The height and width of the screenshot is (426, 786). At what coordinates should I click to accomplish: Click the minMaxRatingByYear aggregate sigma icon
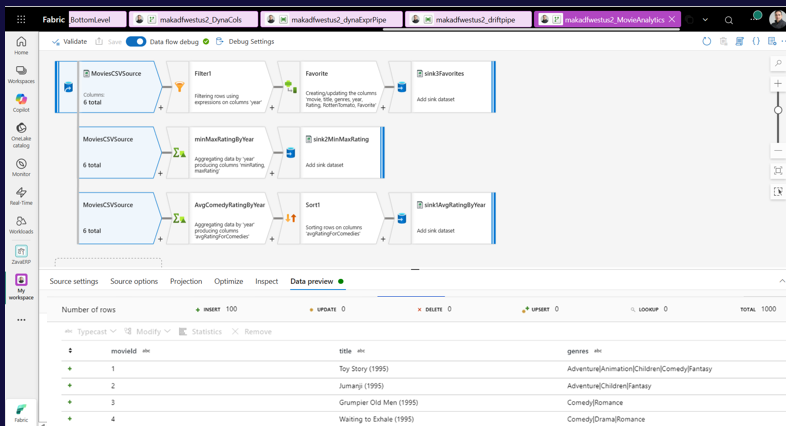pyautogui.click(x=179, y=152)
